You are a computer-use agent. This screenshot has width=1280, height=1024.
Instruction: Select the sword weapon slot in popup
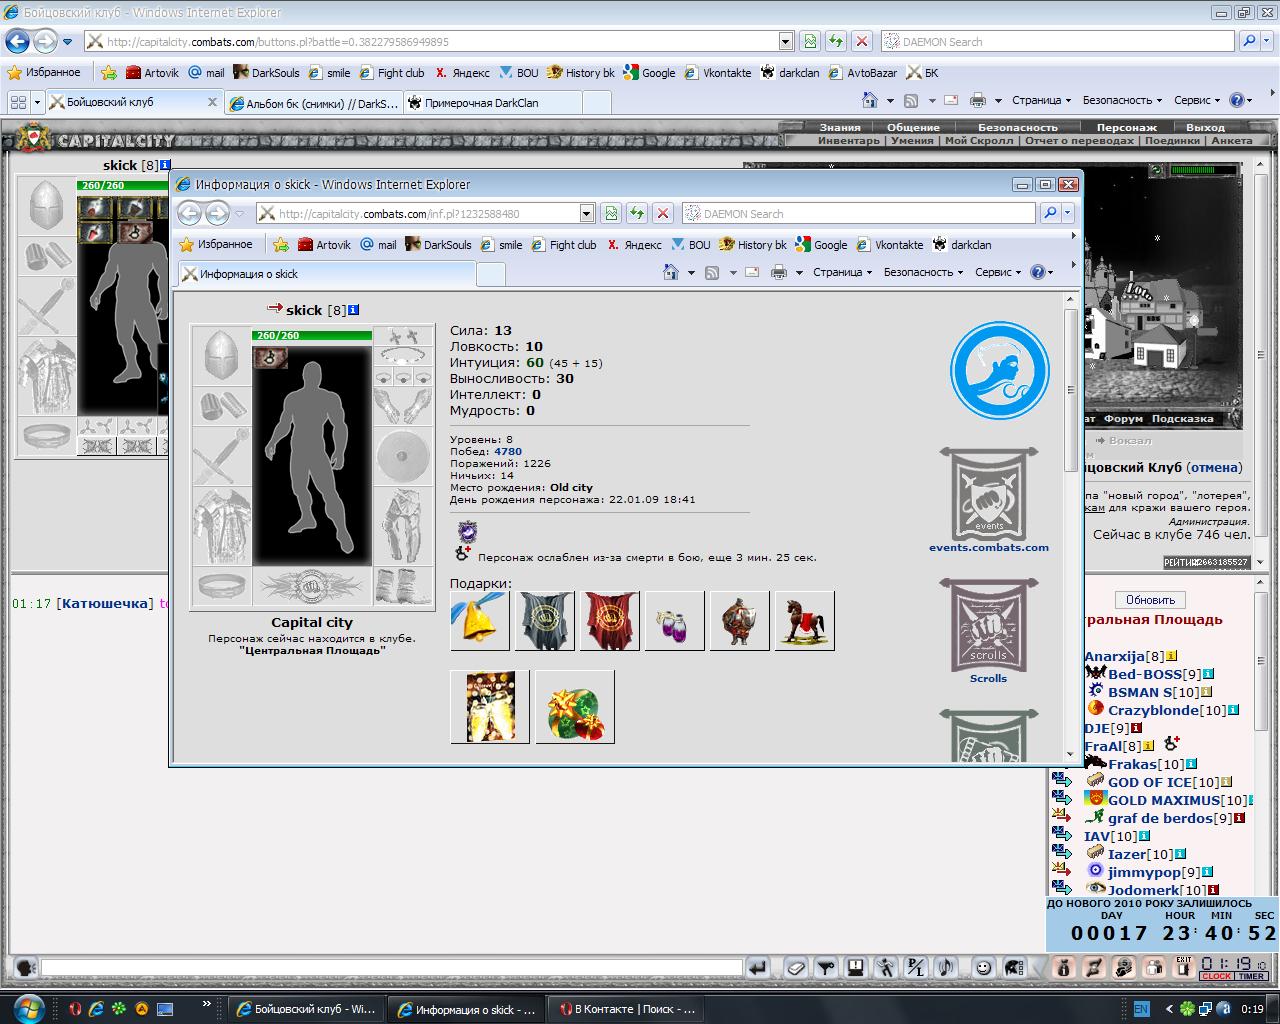click(x=221, y=457)
